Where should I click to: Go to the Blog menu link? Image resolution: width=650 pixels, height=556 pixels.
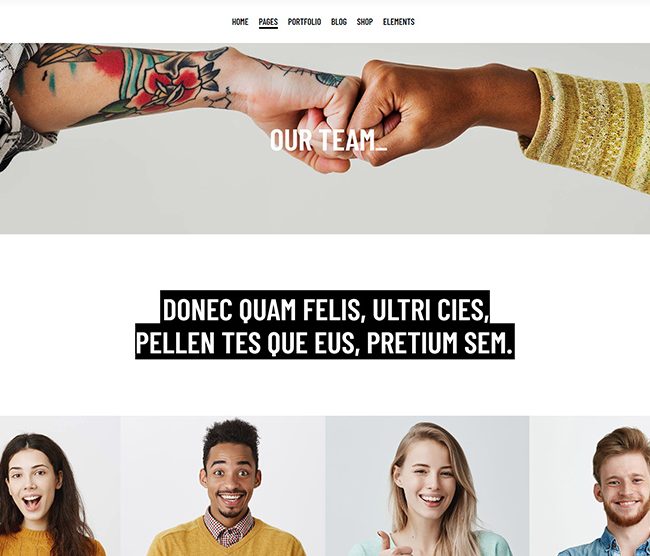[x=339, y=22]
